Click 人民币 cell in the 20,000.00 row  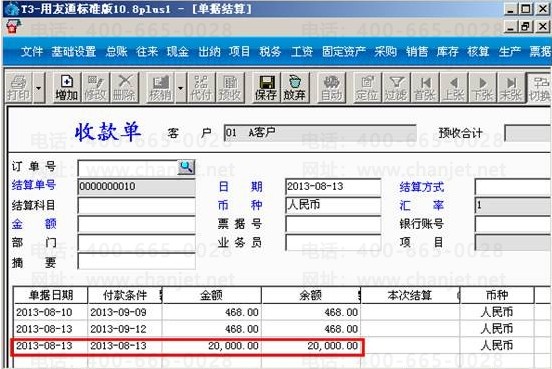(x=497, y=346)
